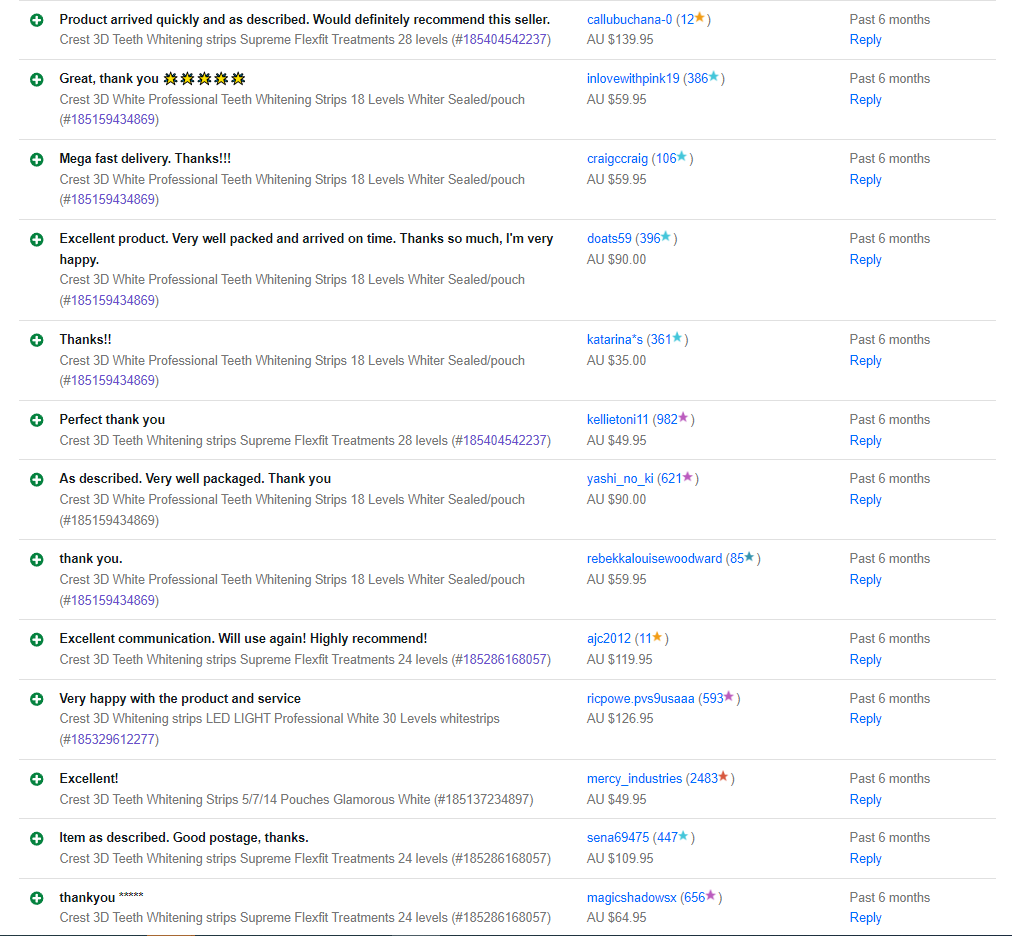The width and height of the screenshot is (1012, 936).
Task: Reply to craigccraig's "Mega fast delivery" feedback
Action: [865, 180]
